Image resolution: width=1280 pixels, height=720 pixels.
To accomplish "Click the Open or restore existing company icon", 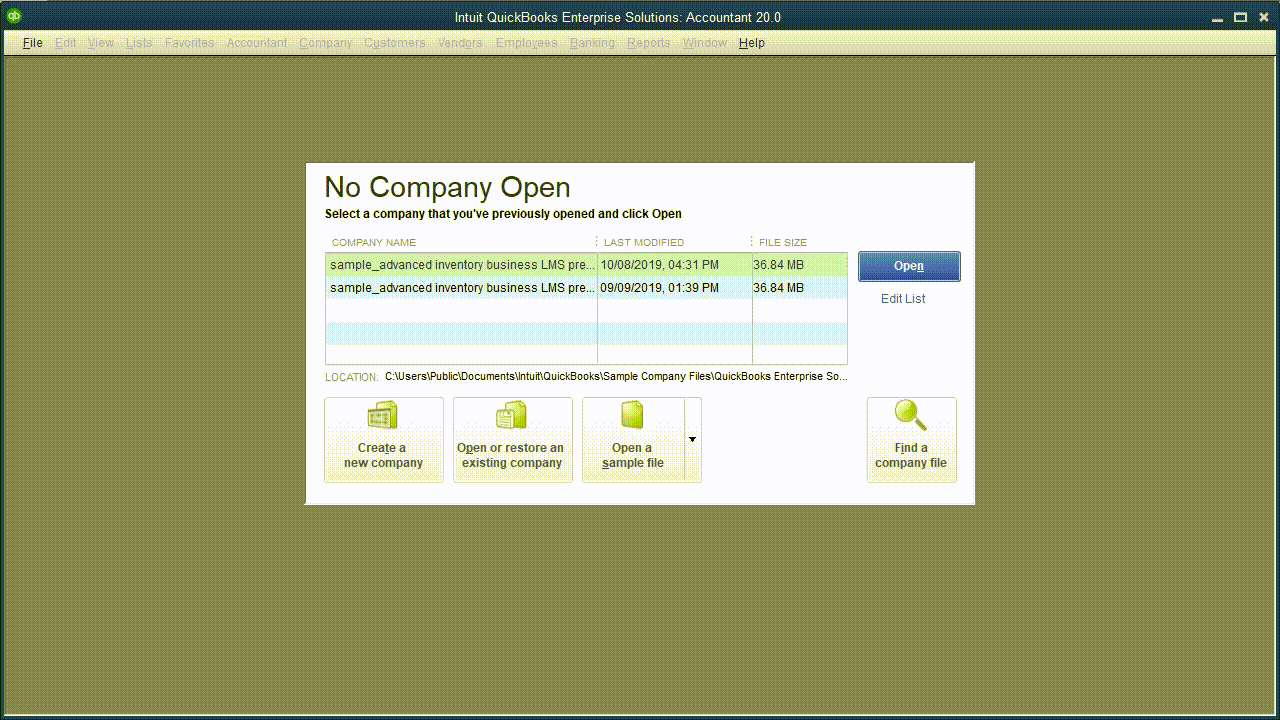I will (512, 415).
